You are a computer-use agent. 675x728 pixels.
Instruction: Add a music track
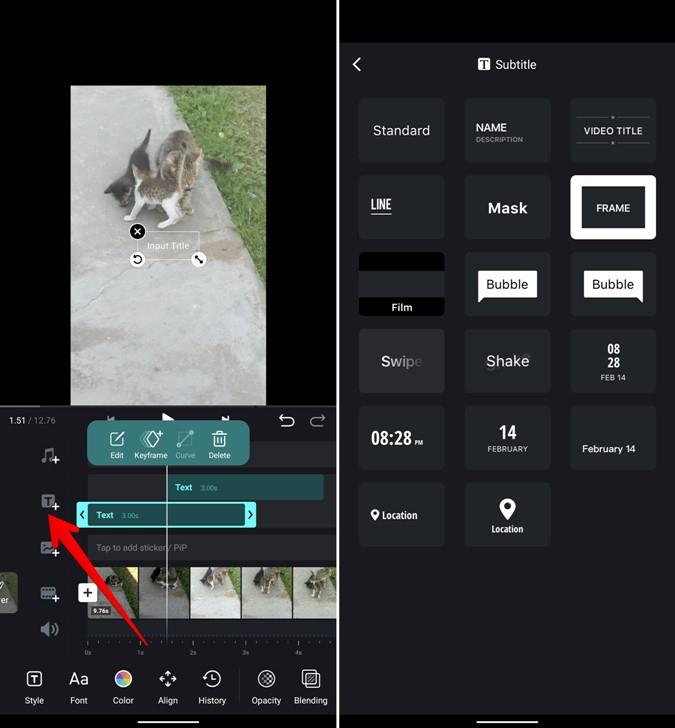(x=50, y=456)
